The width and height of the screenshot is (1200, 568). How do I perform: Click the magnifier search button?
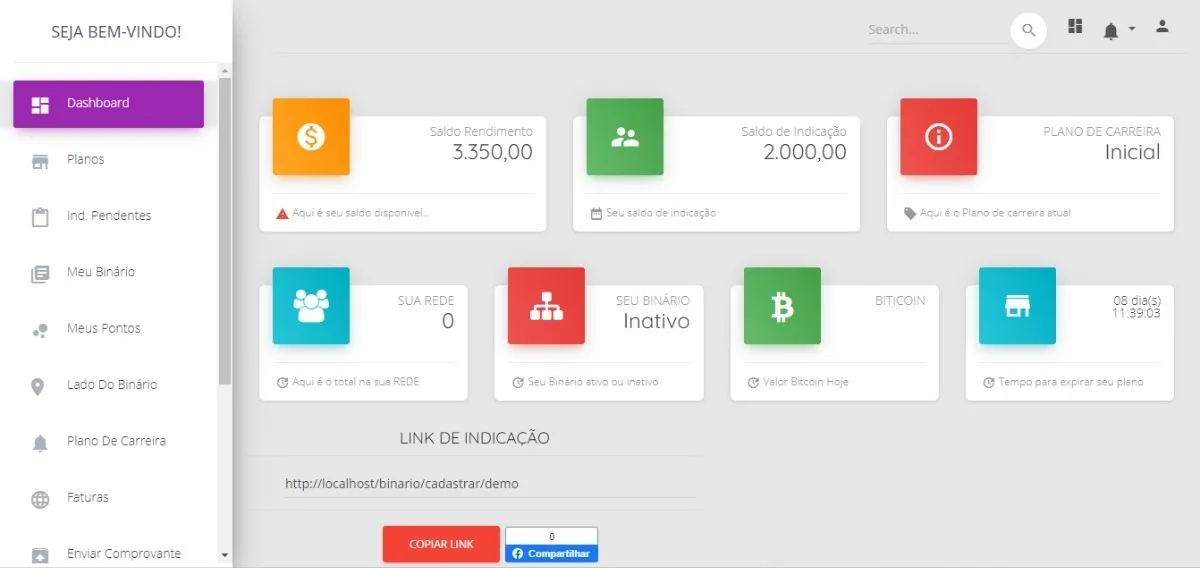[x=1028, y=30]
